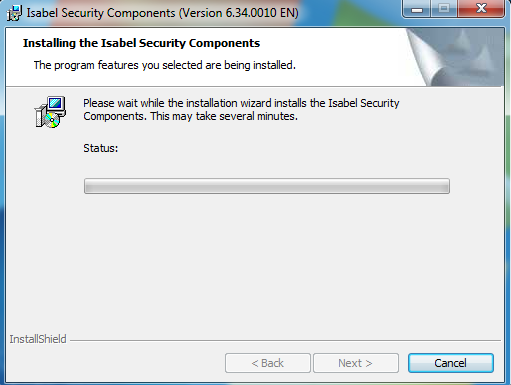Click the This may take several minutes text
This screenshot has width=511, height=385.
click(224, 116)
